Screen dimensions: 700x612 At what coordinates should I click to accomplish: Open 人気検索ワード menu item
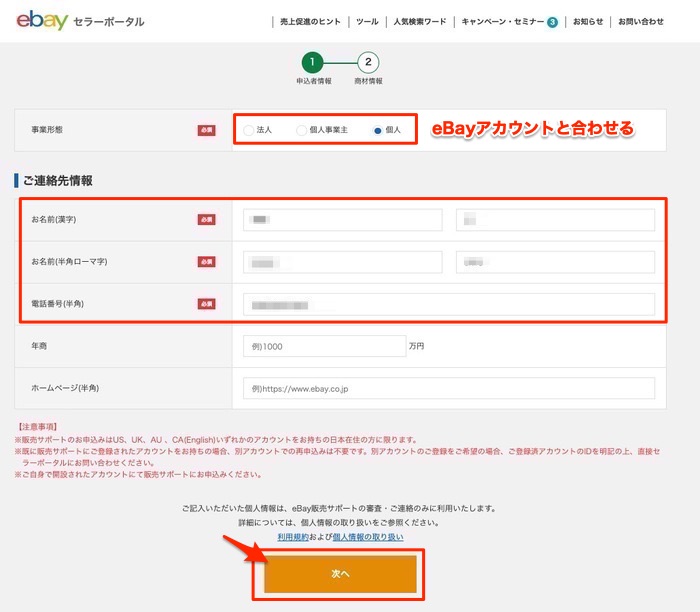(420, 21)
